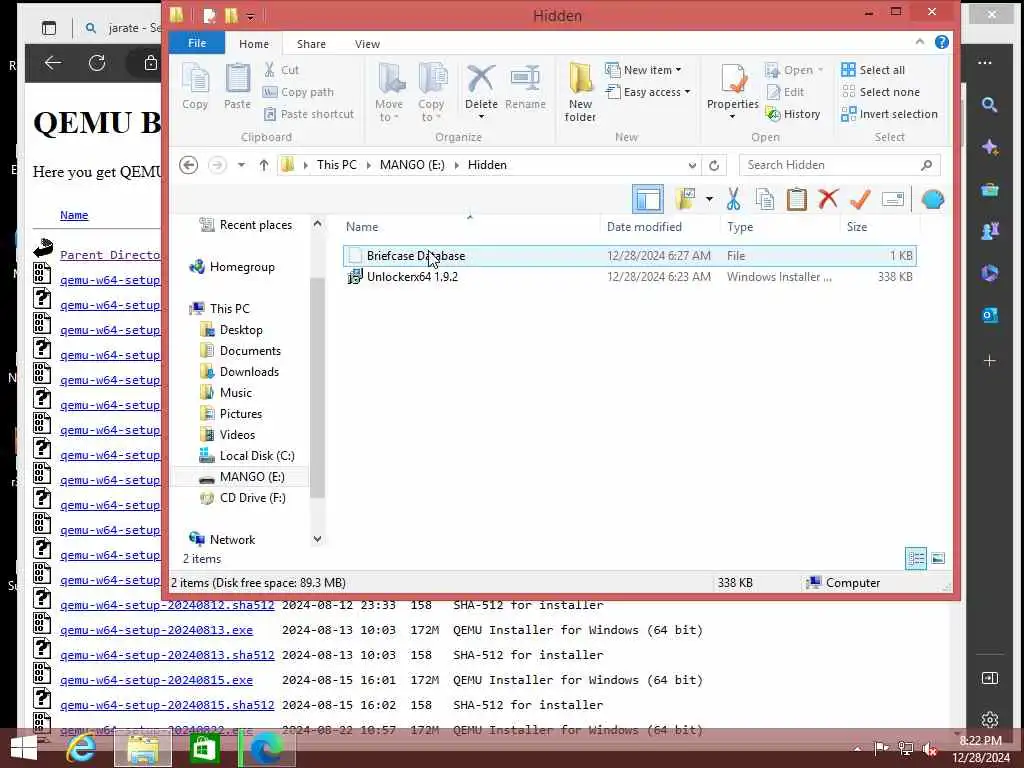Image resolution: width=1024 pixels, height=768 pixels.
Task: Open the folder options dropdown arrow in the classic toolbar
Action: click(709, 199)
